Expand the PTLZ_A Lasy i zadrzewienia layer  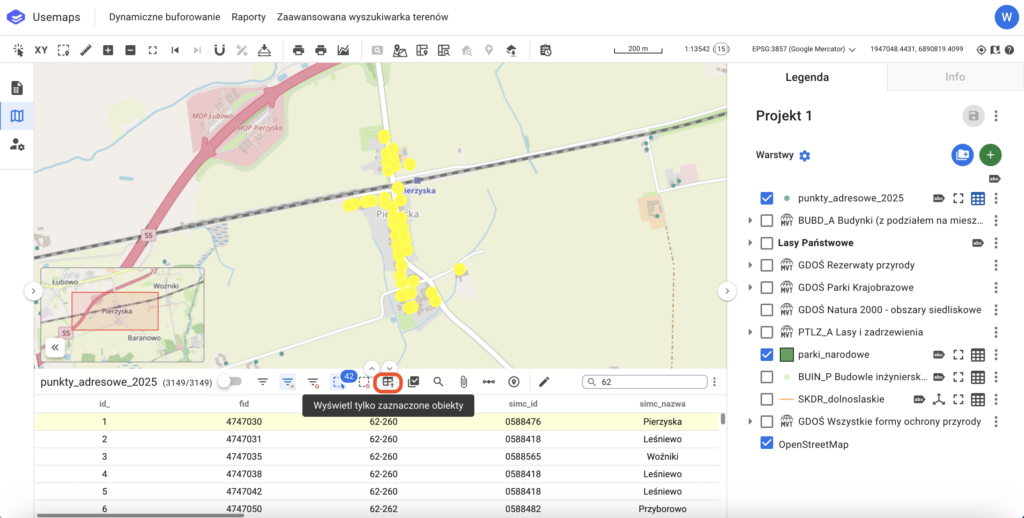(750, 332)
